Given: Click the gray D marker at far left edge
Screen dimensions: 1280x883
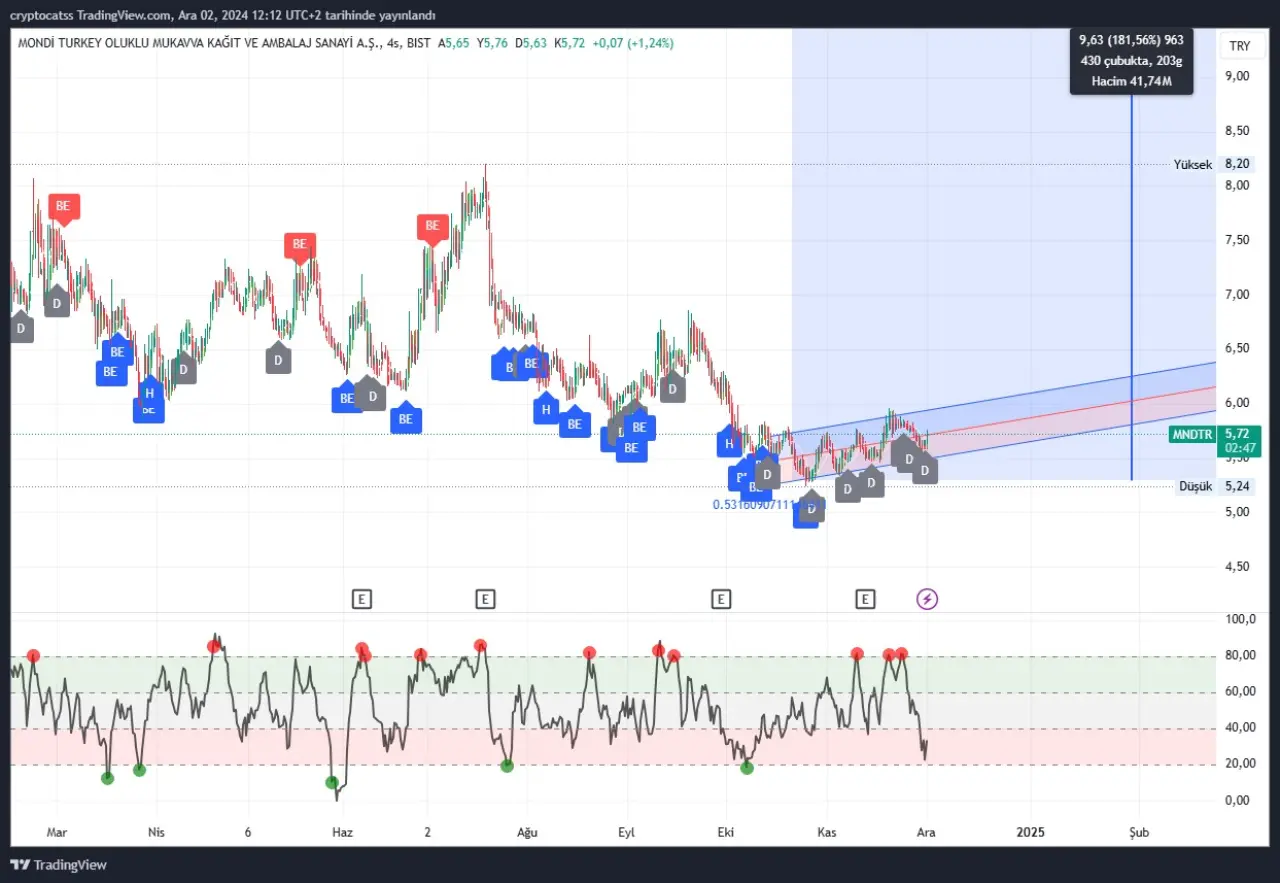Looking at the screenshot, I should pos(20,327).
